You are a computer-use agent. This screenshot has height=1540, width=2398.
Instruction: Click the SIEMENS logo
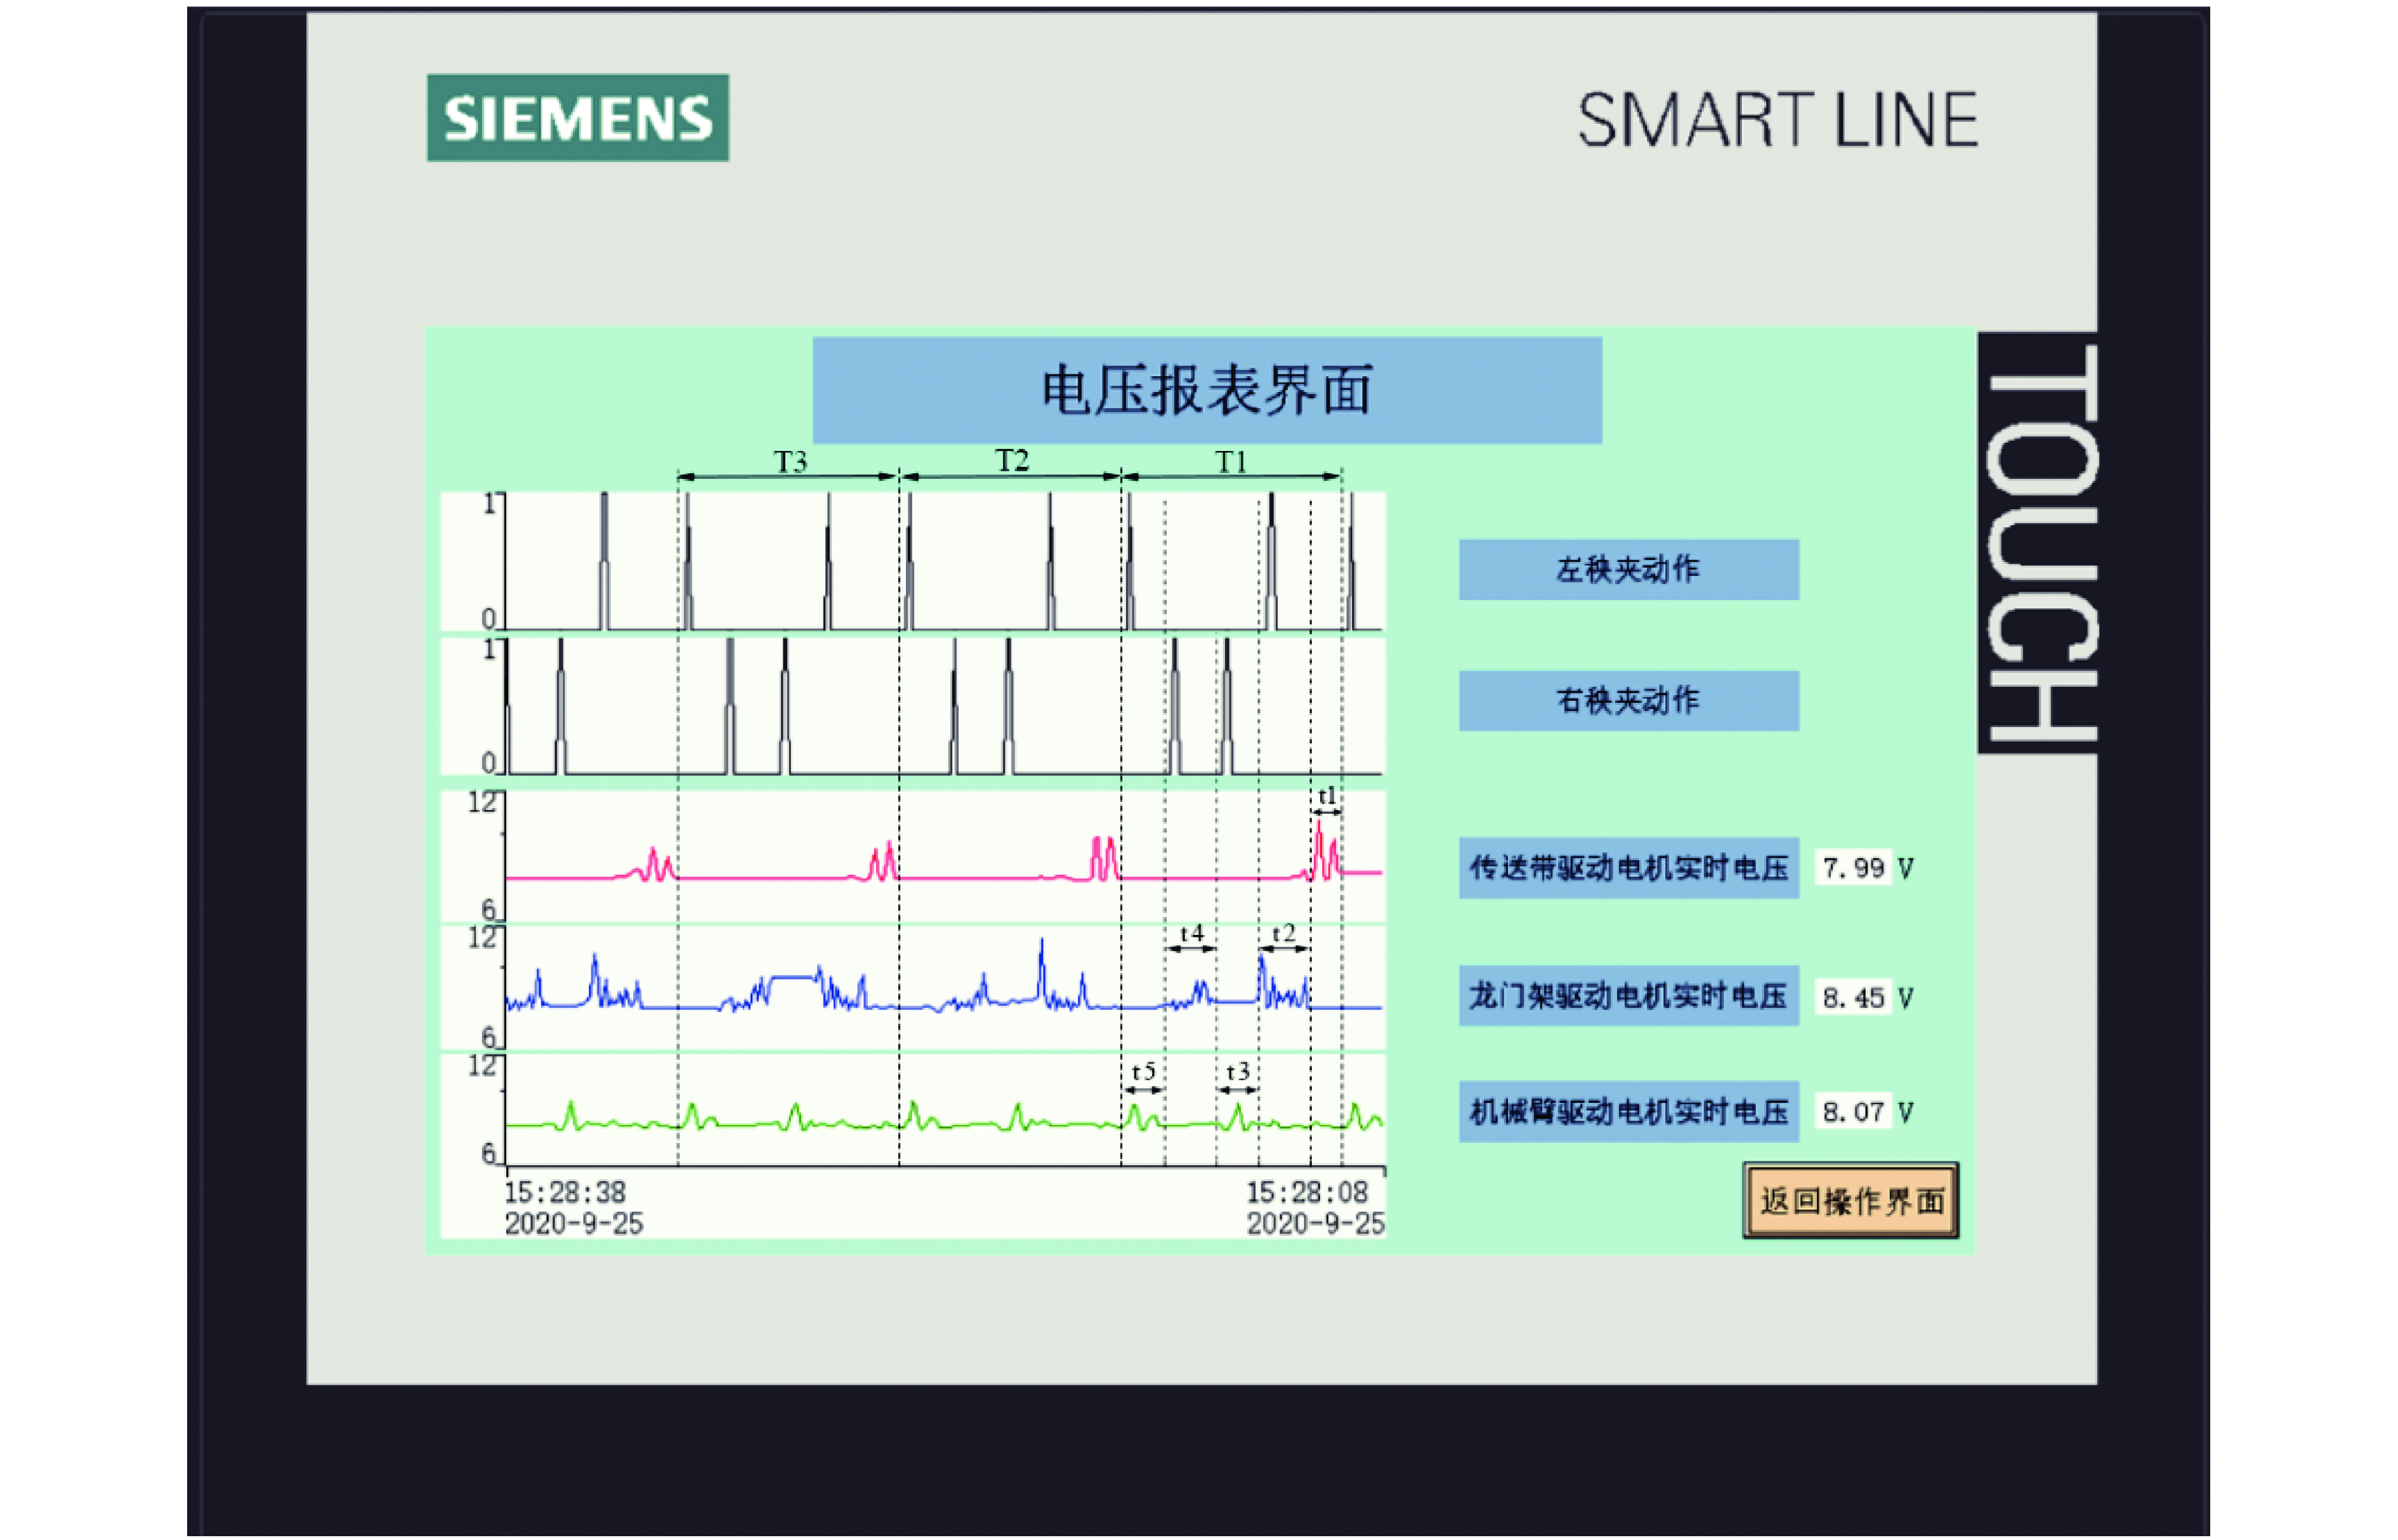click(577, 118)
